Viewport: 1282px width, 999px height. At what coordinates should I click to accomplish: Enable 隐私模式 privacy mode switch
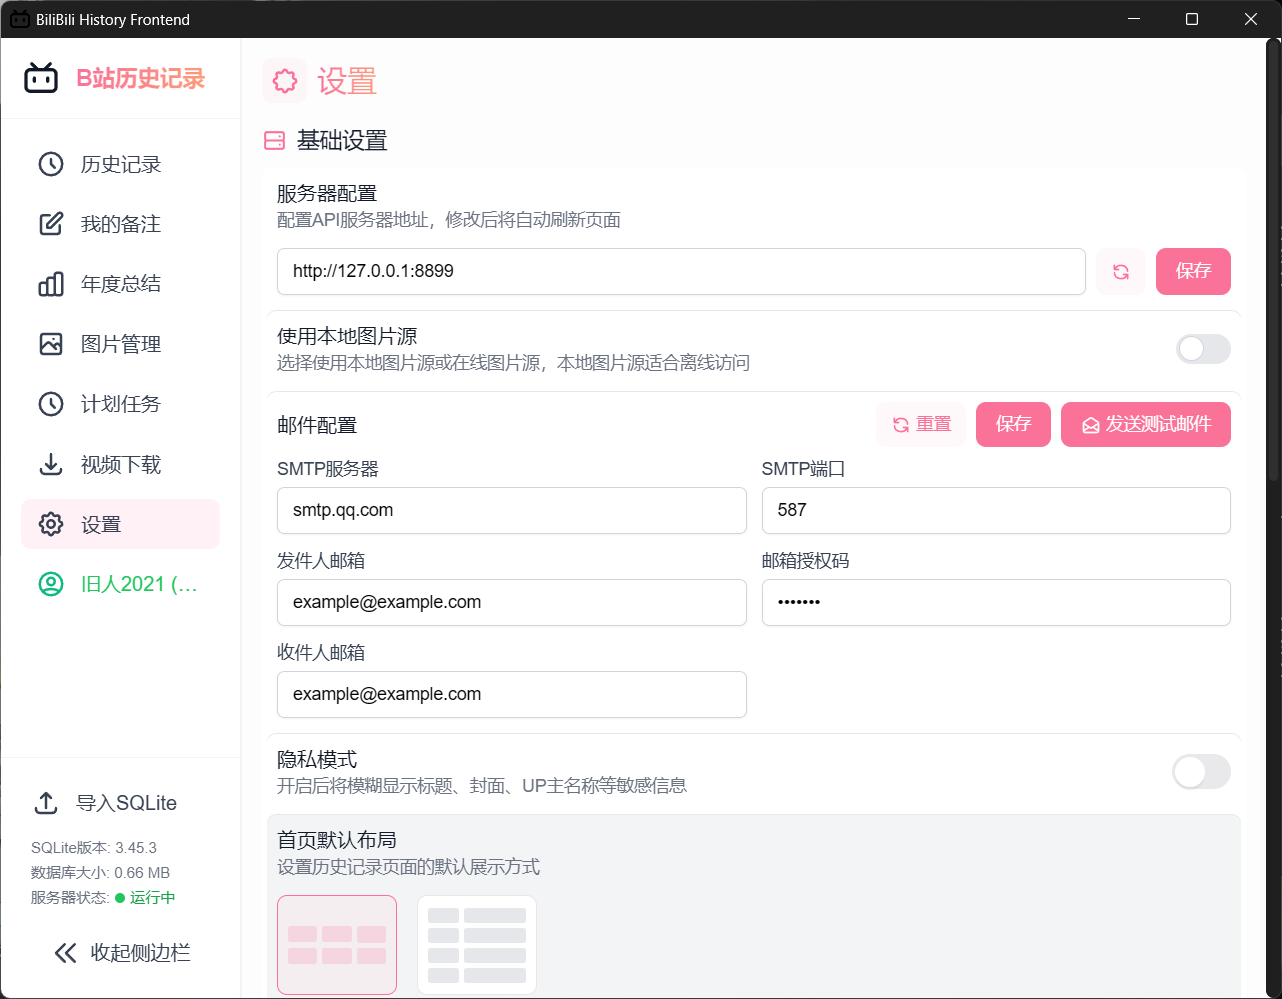[1202, 771]
